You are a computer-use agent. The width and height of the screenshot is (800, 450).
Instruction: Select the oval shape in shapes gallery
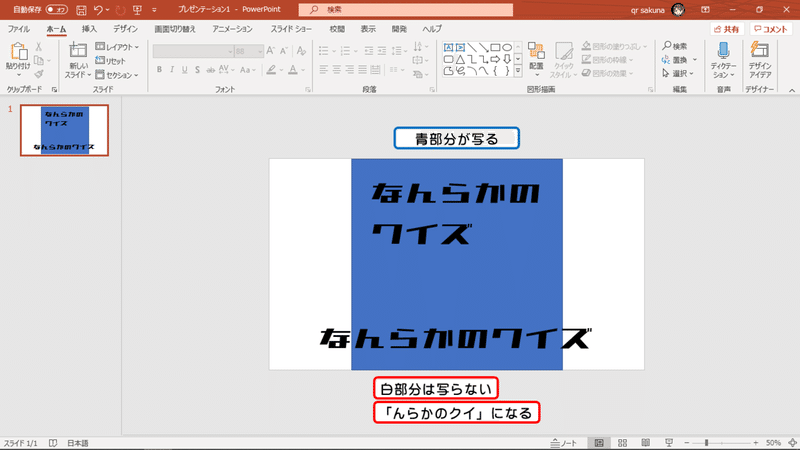[x=507, y=47]
